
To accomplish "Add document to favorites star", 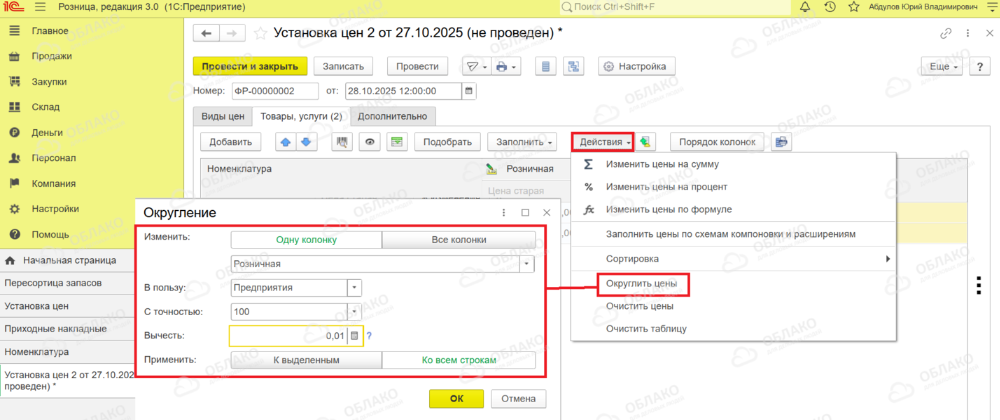I will click(x=260, y=34).
